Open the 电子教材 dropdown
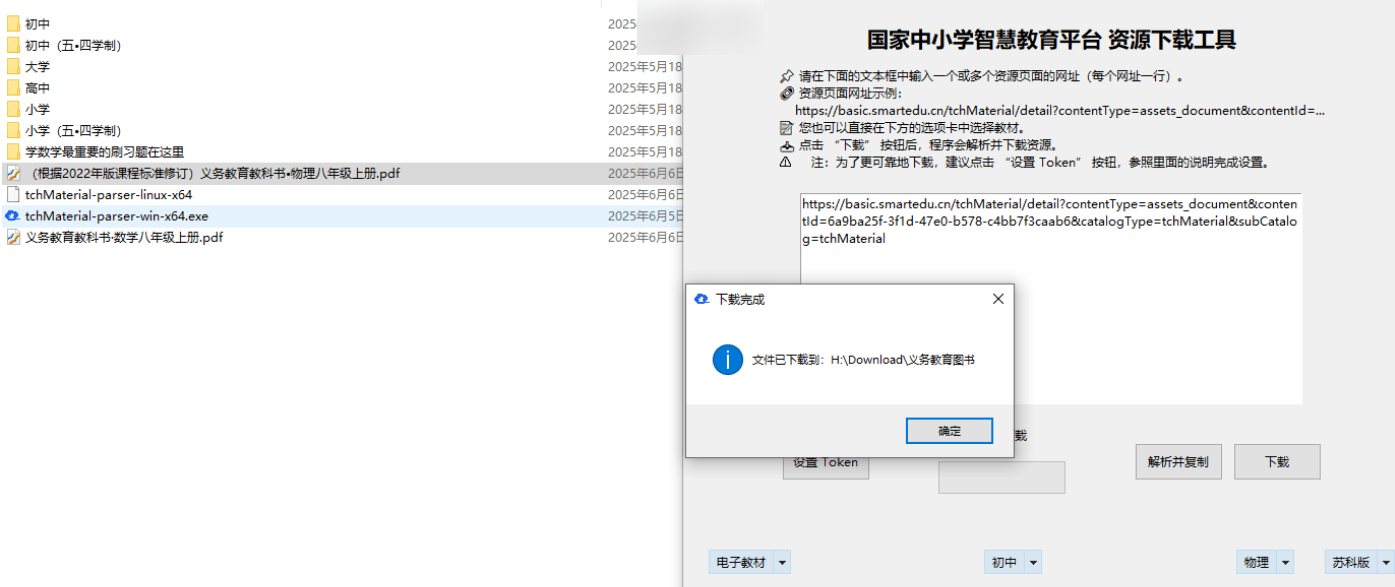 [782, 563]
